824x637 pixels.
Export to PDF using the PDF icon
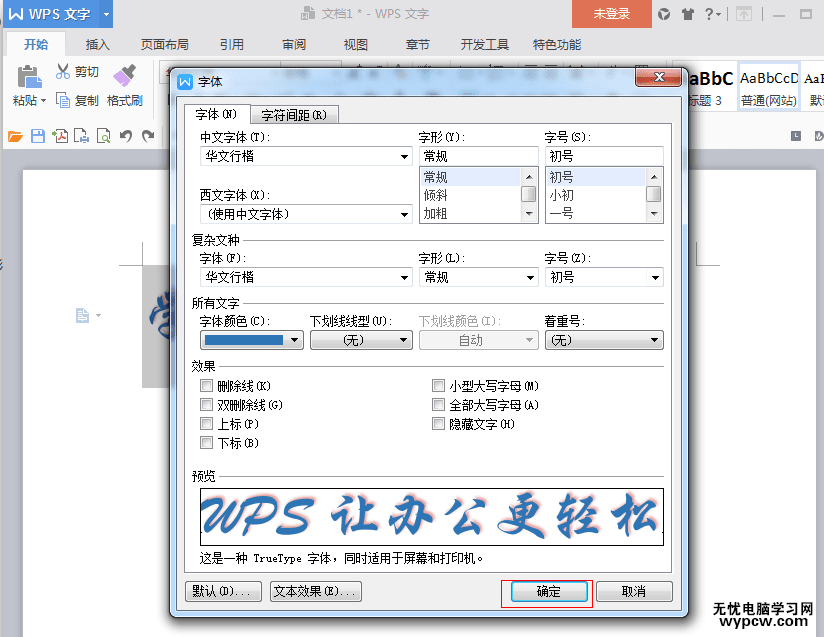tap(61, 137)
